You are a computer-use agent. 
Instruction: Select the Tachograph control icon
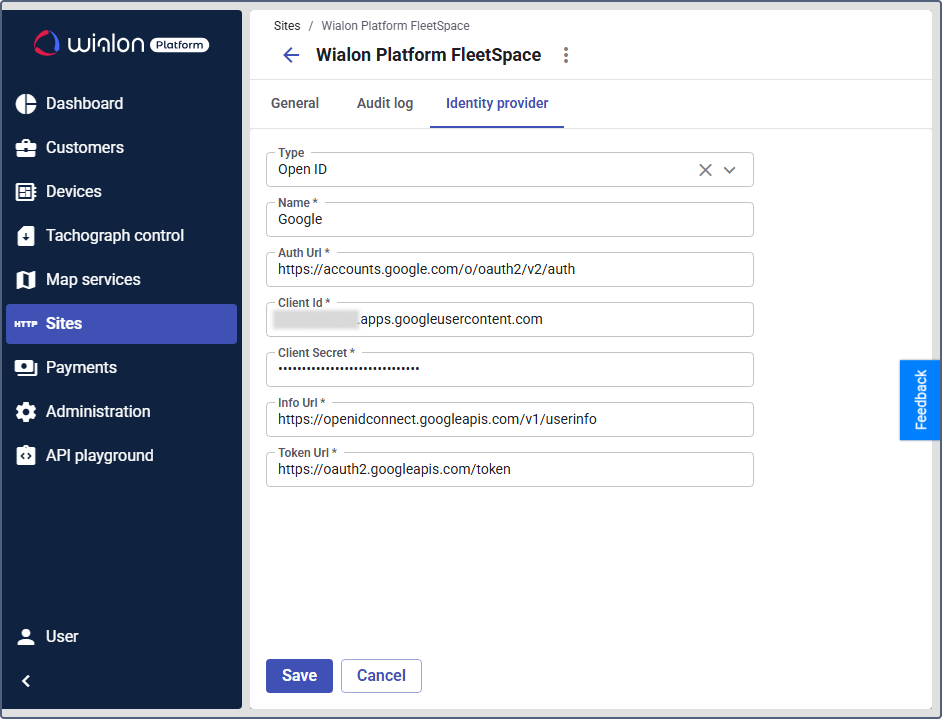point(26,236)
